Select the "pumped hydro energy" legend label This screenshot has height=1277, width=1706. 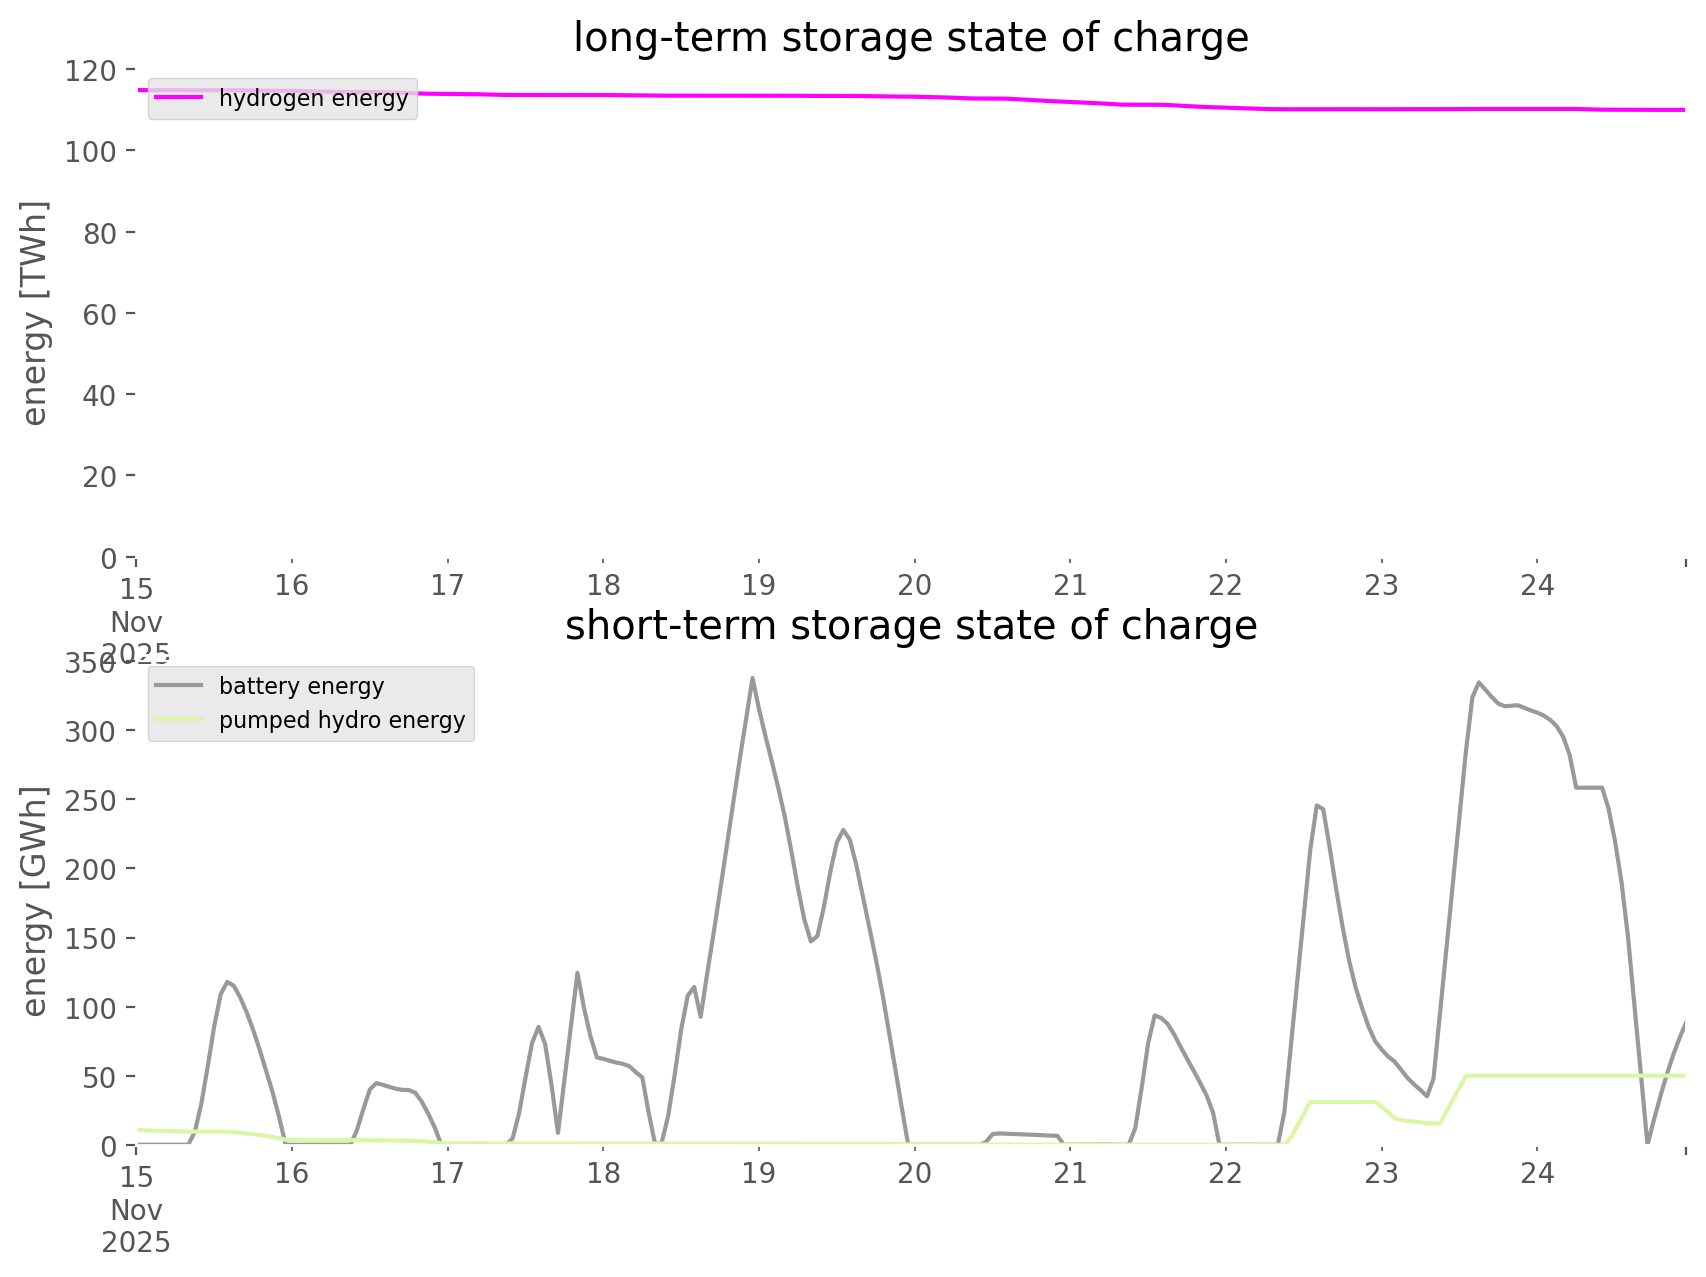342,720
